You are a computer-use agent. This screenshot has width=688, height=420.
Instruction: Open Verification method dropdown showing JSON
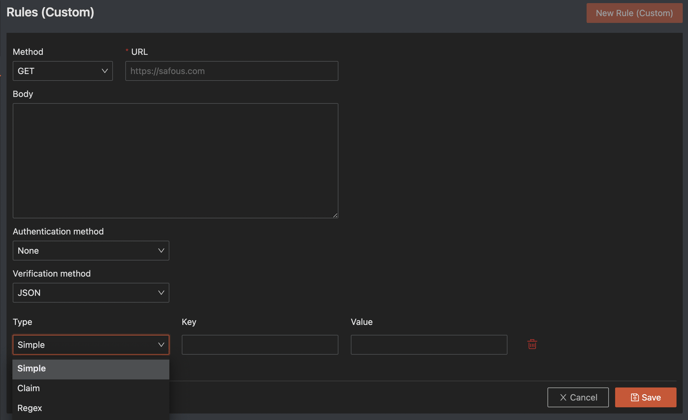pyautogui.click(x=90, y=293)
